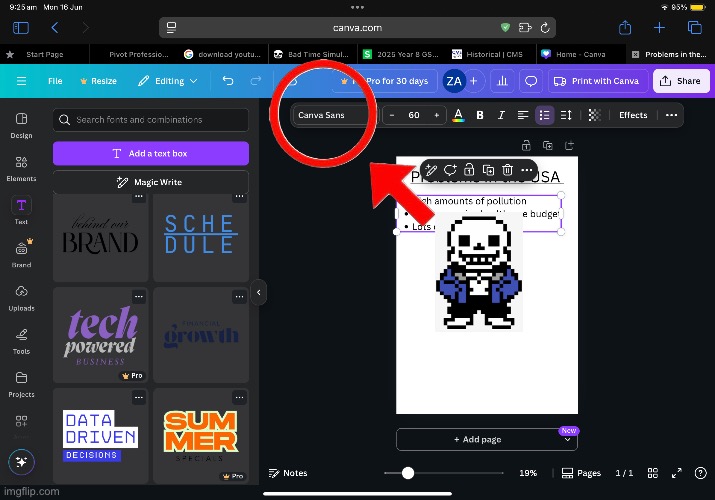Click Add page button
The image size is (715, 500).
click(477, 439)
